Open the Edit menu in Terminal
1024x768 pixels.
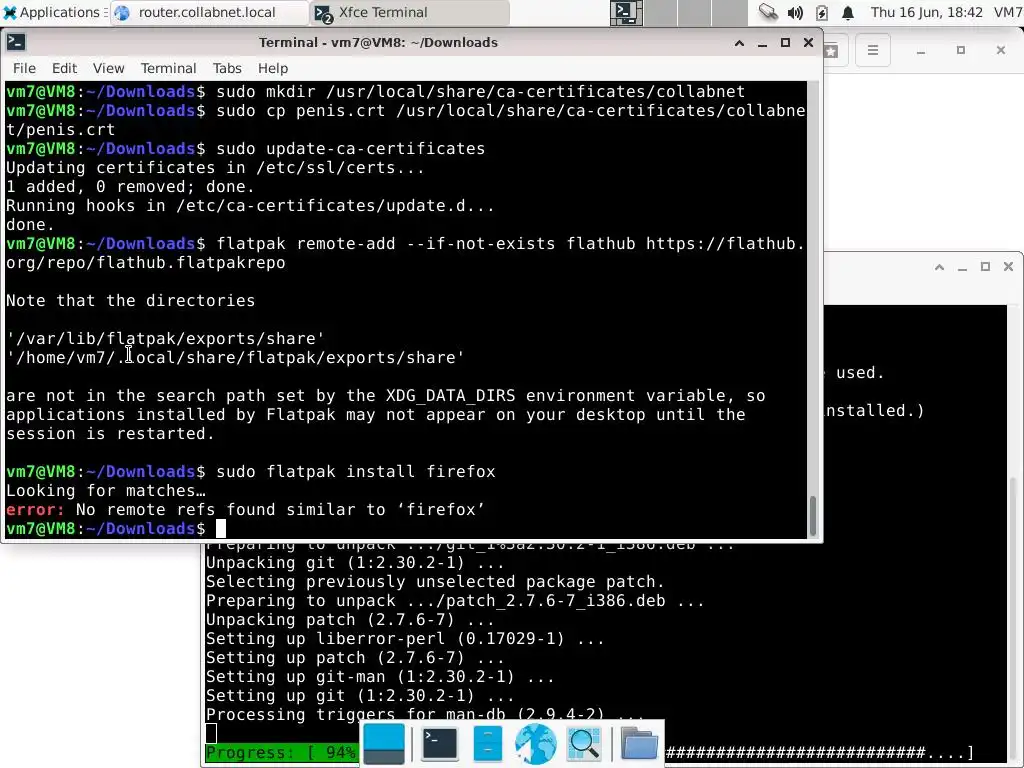(x=64, y=68)
